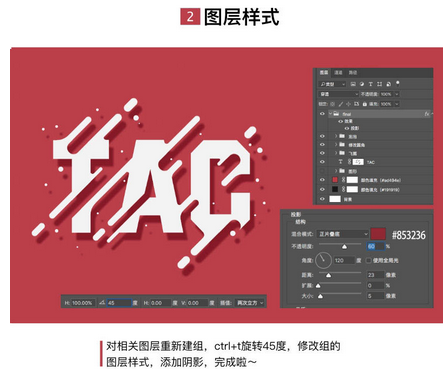
Task: Show the hidden 图形 group
Action: pos(322,171)
